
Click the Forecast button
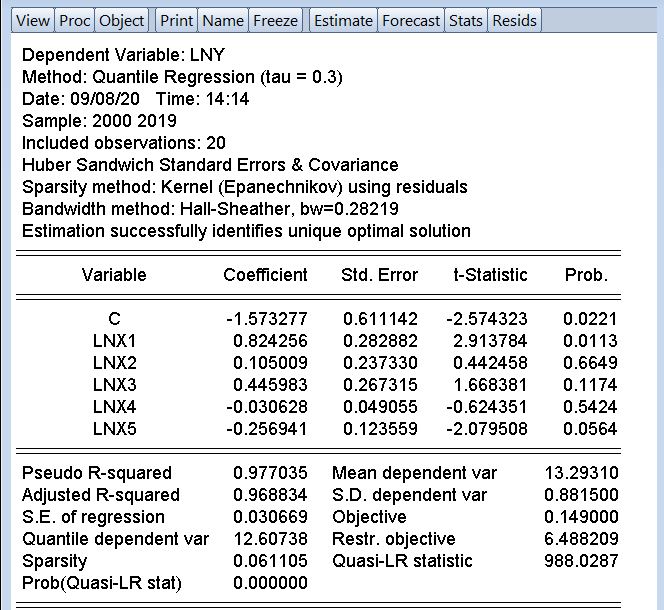click(411, 20)
